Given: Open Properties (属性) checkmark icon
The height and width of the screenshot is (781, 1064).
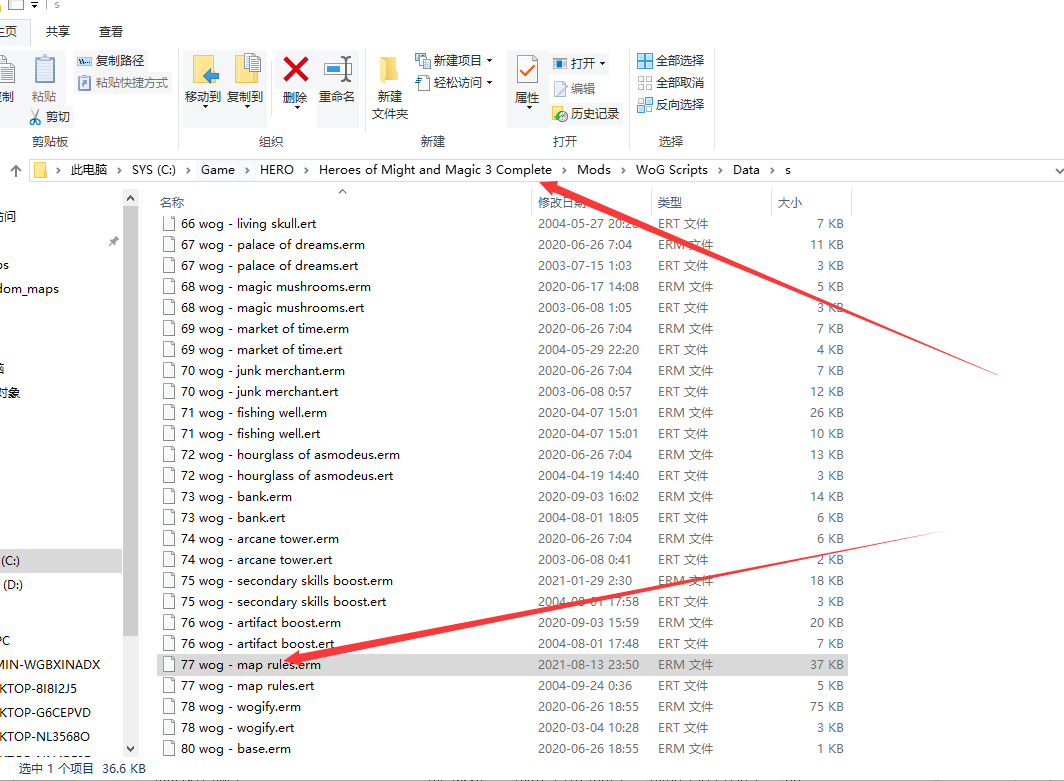Looking at the screenshot, I should (527, 71).
